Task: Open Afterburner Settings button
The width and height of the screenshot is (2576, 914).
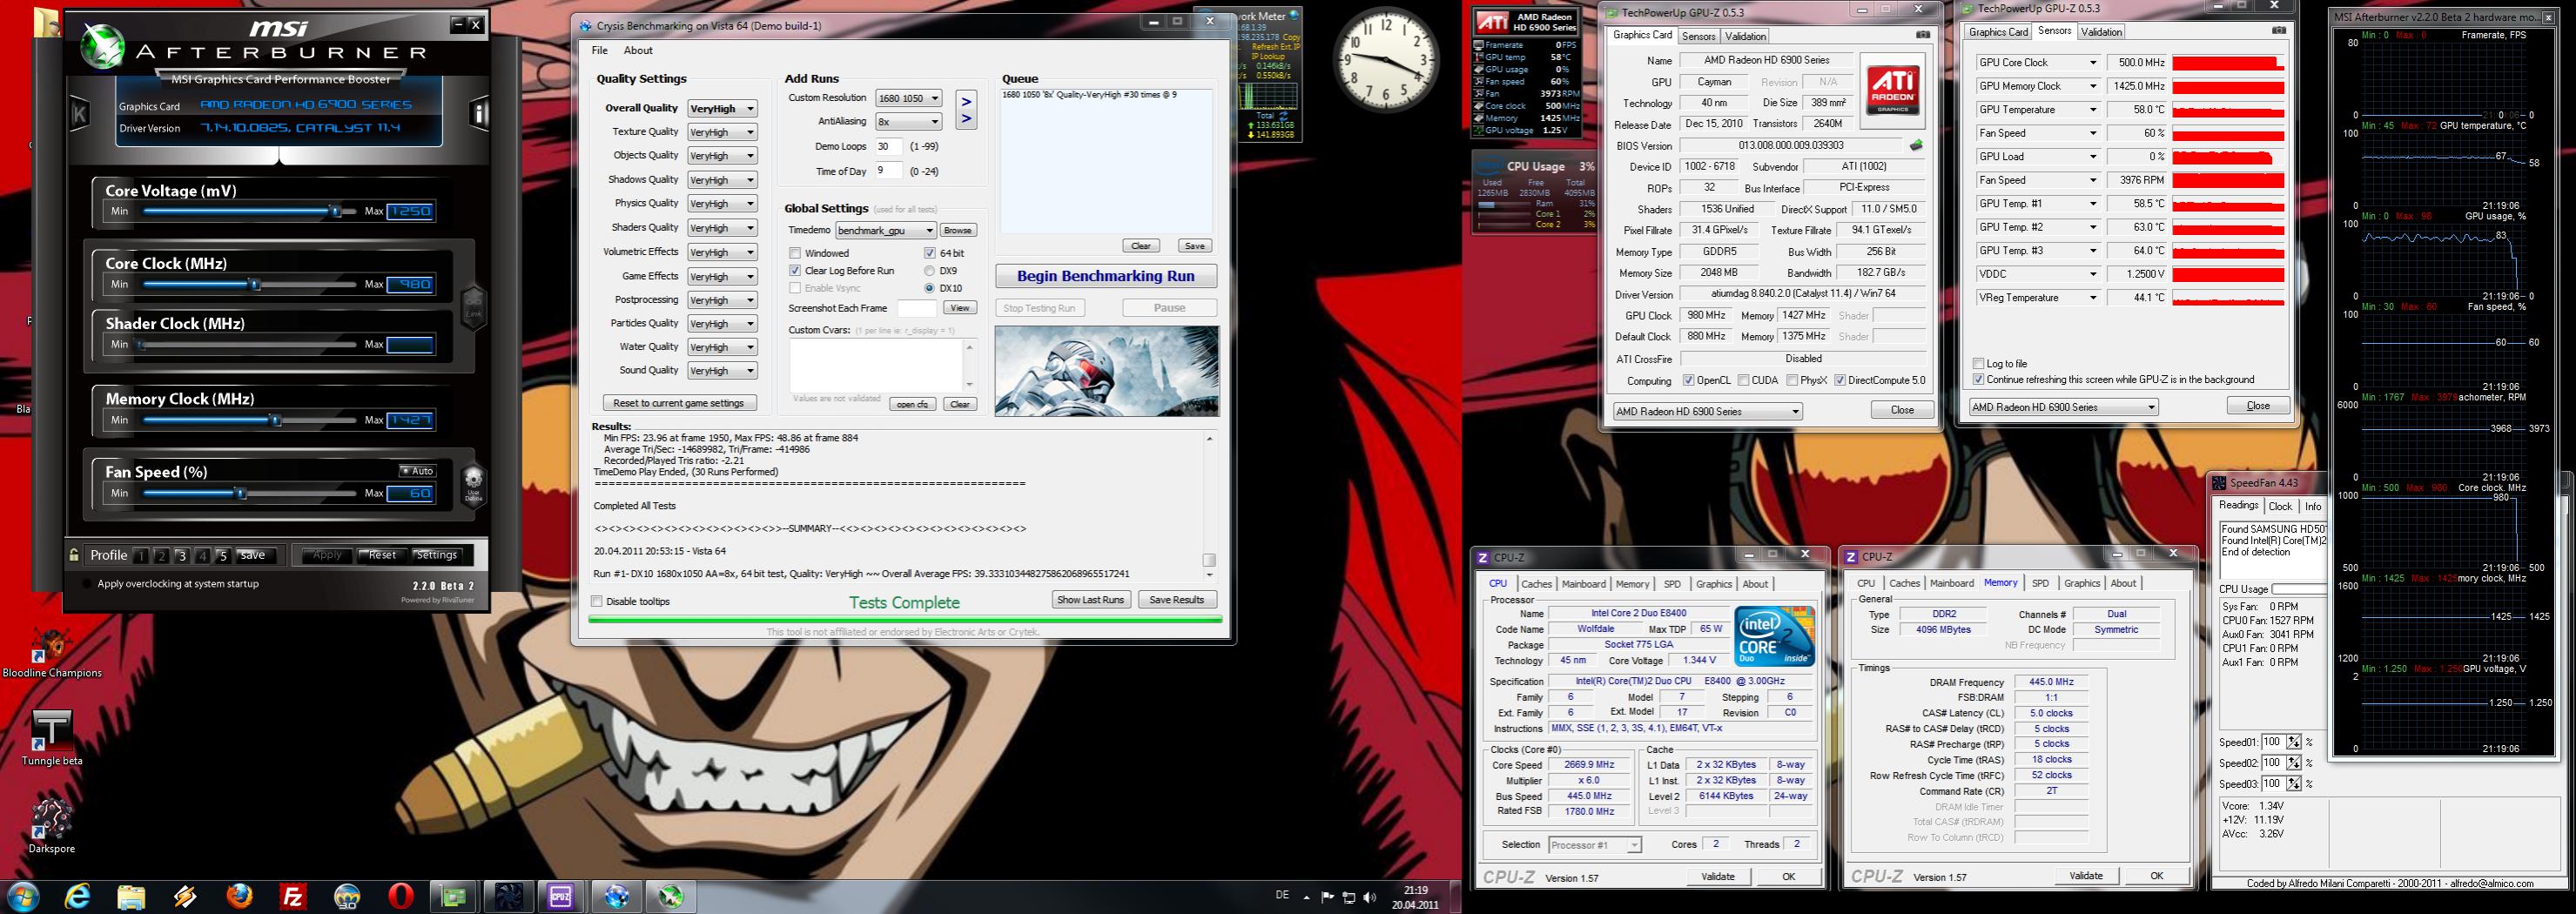Action: point(436,555)
